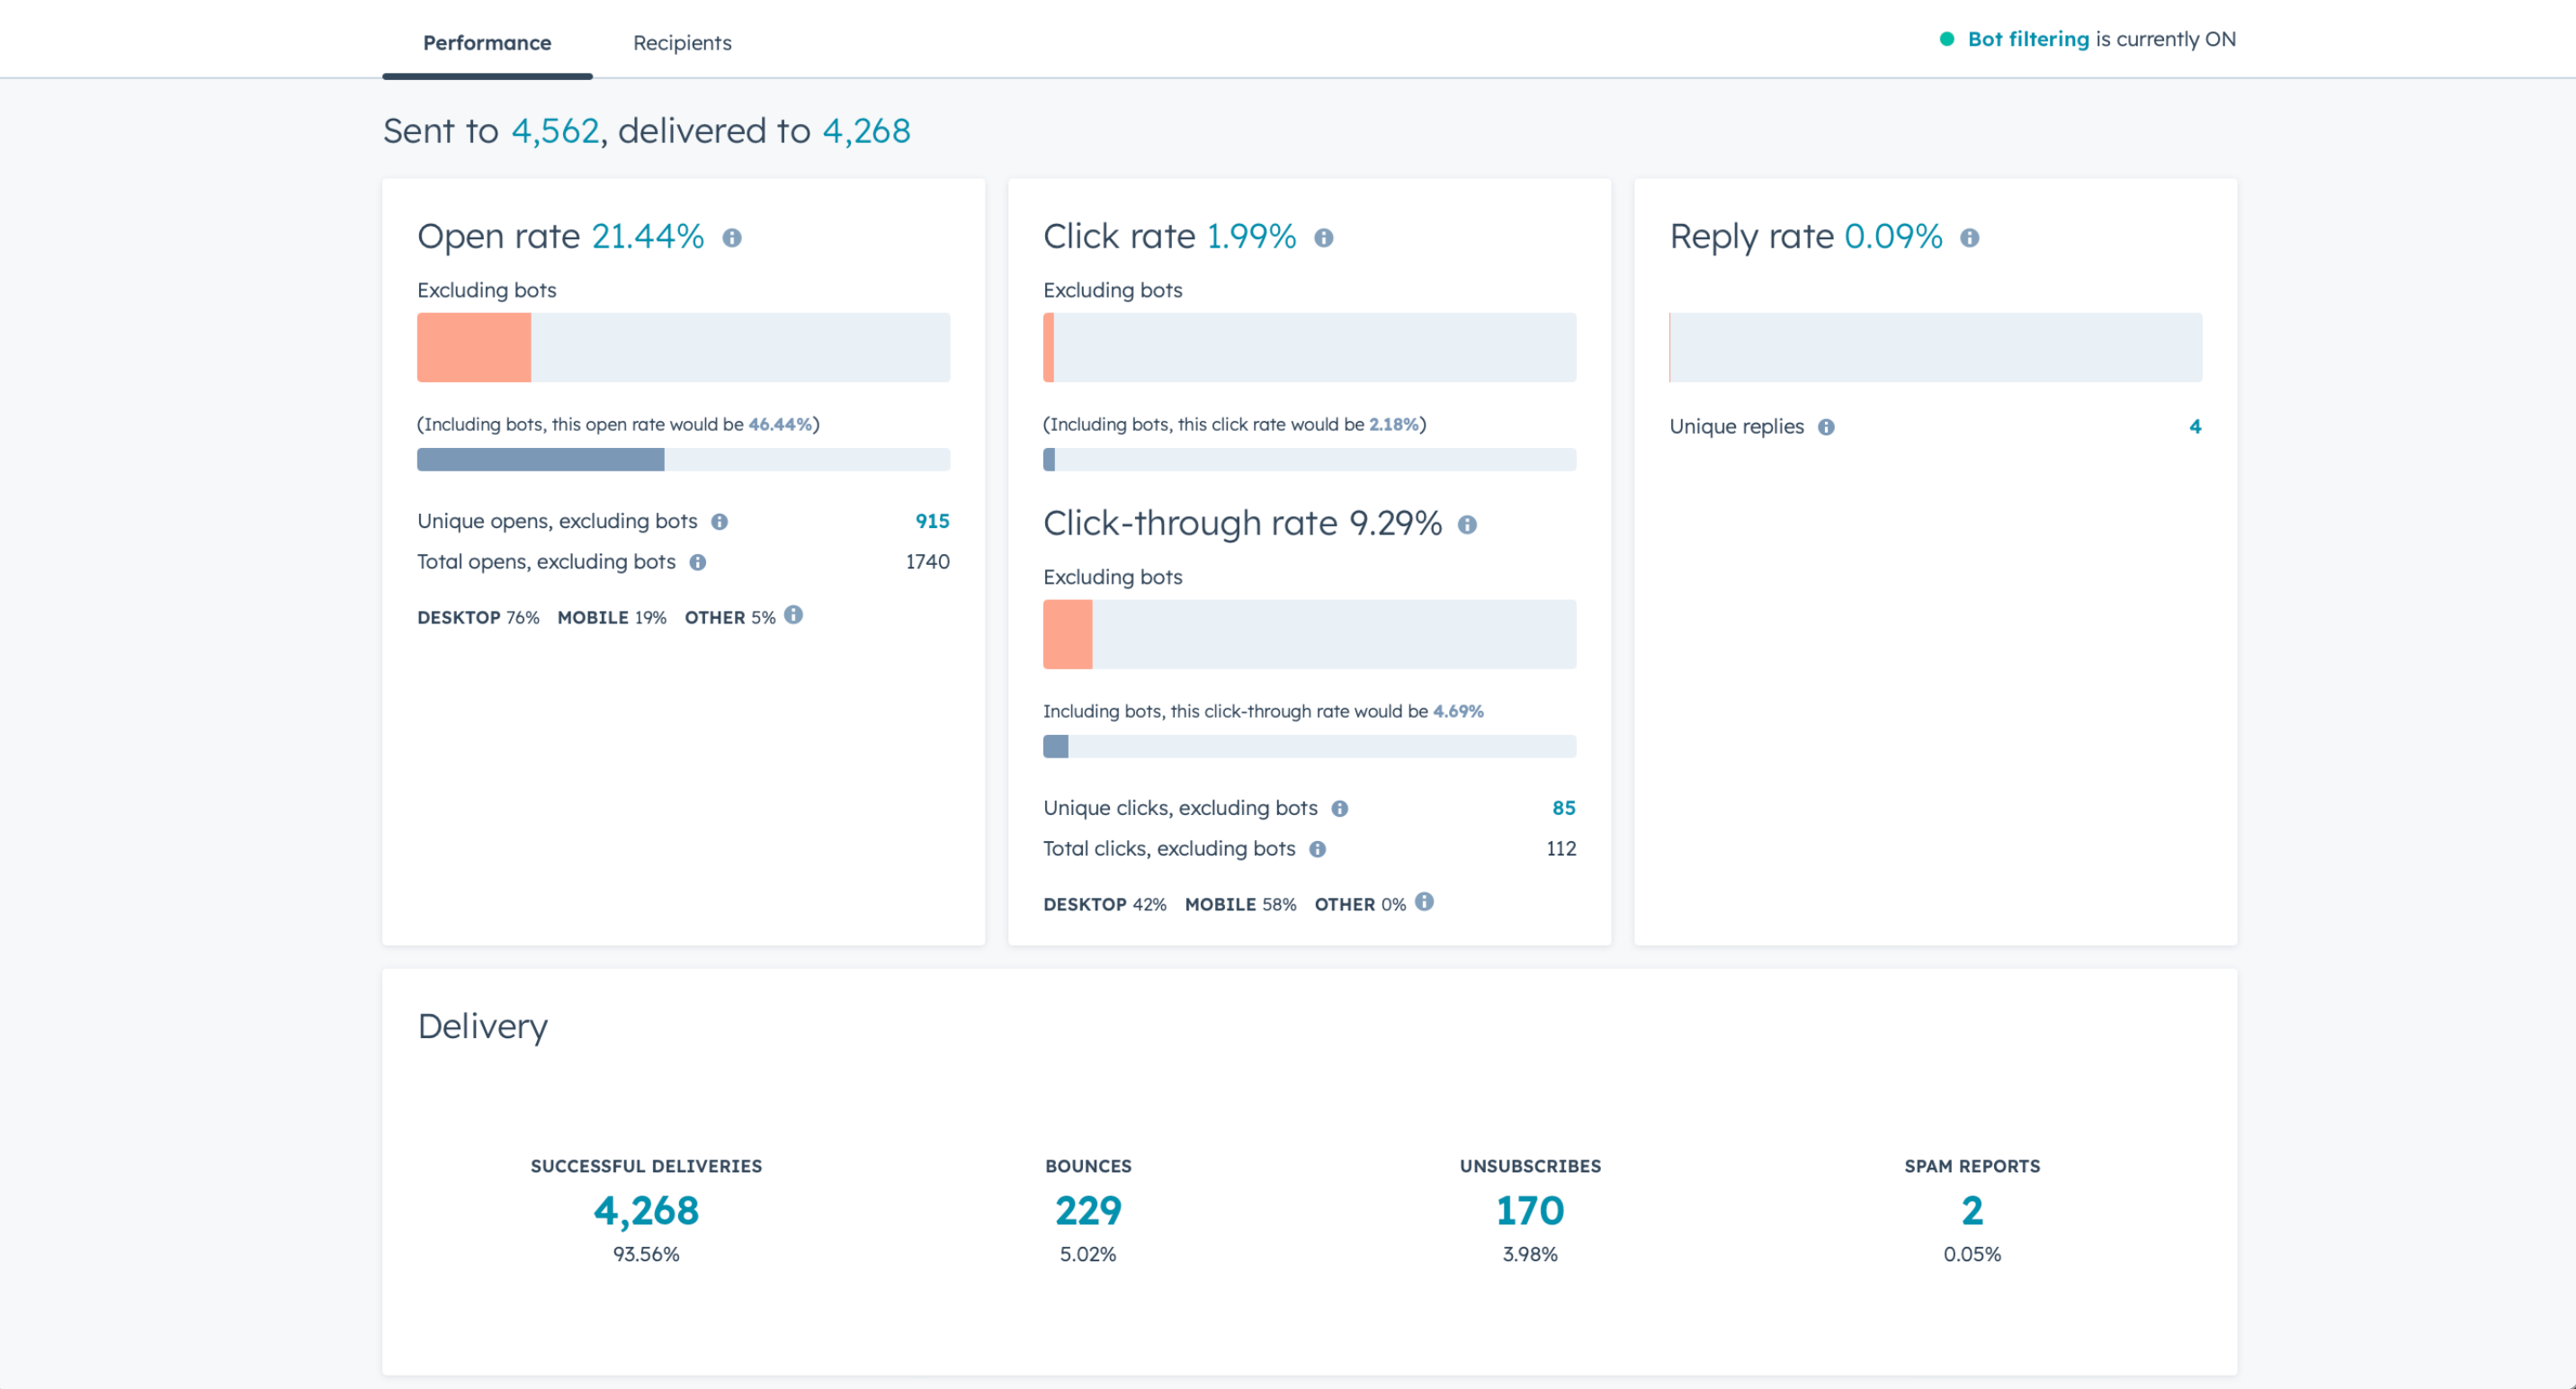Open the Click-through rate info icon
Viewport: 2576px width, 1389px height.
click(1467, 525)
